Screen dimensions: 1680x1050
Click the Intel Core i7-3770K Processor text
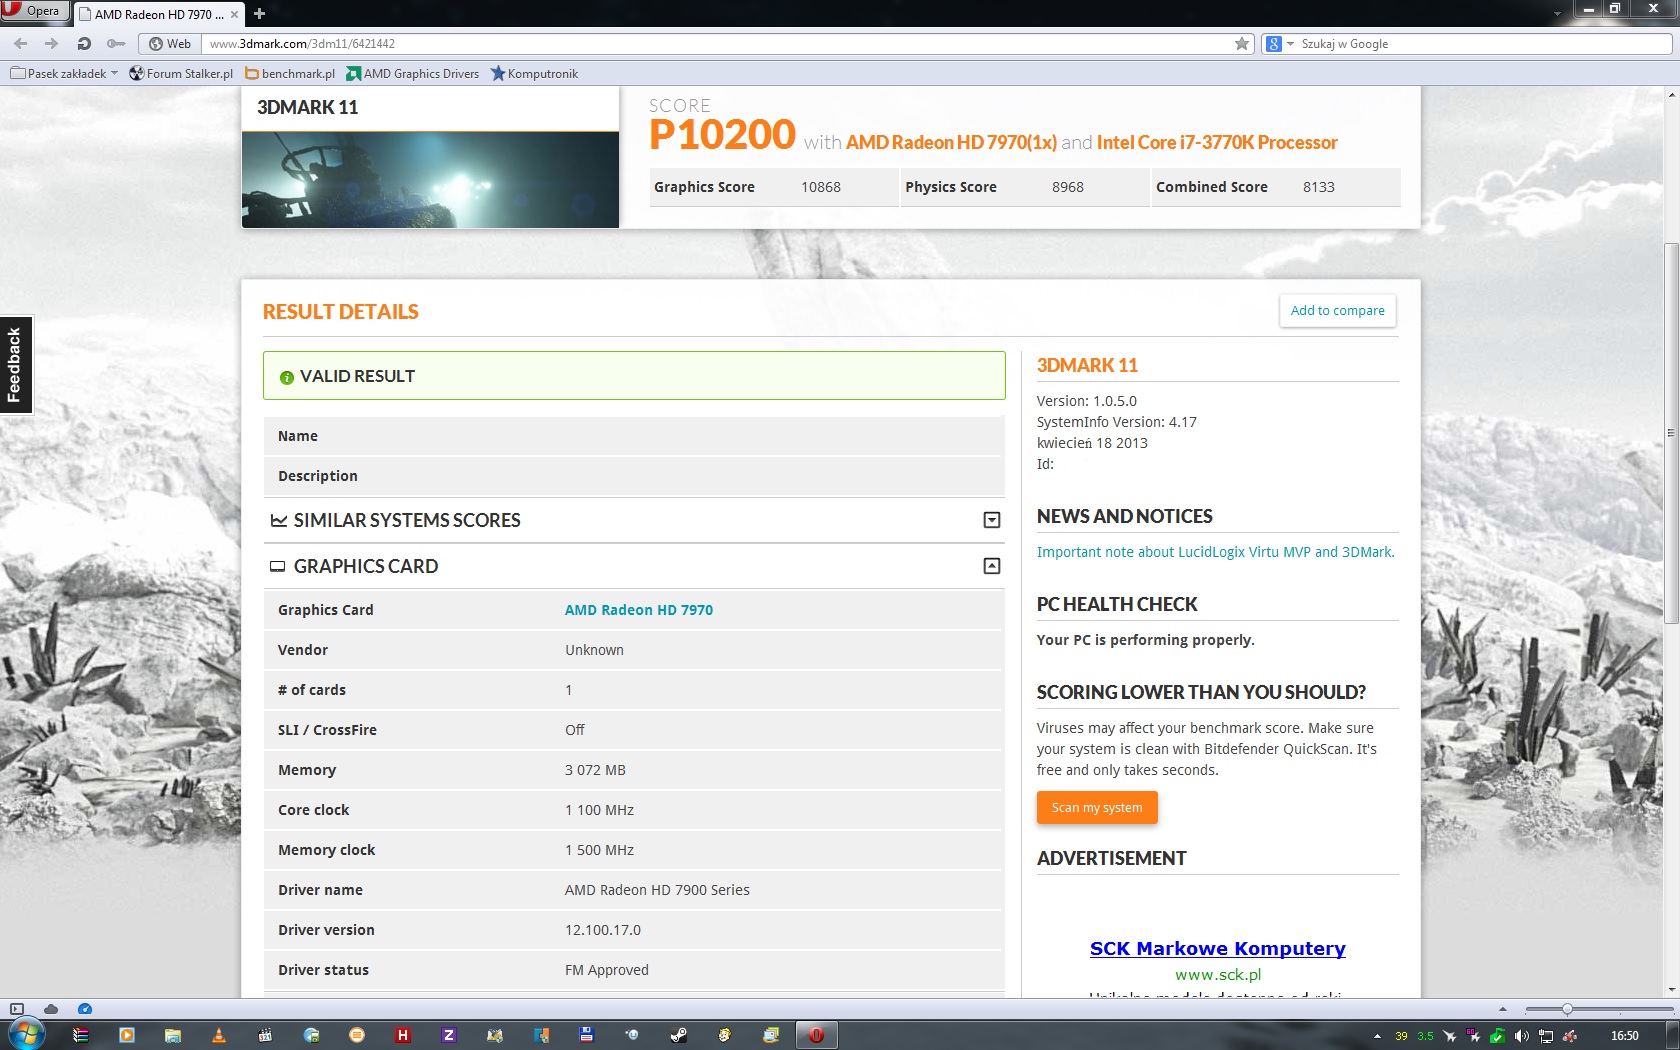tap(1217, 143)
